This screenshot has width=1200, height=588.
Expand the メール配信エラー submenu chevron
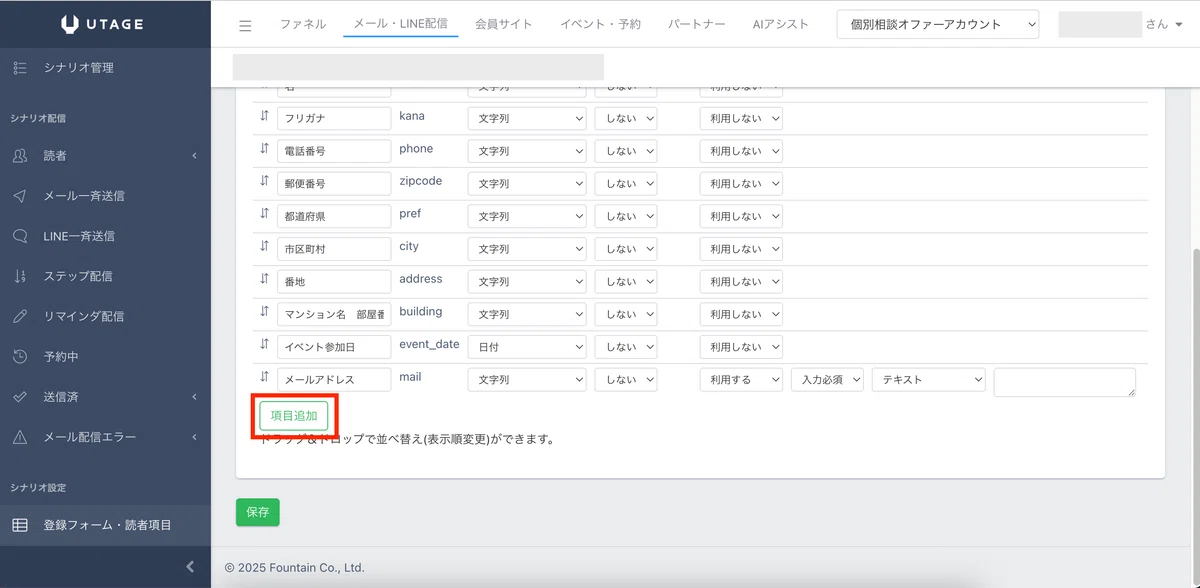(194, 437)
